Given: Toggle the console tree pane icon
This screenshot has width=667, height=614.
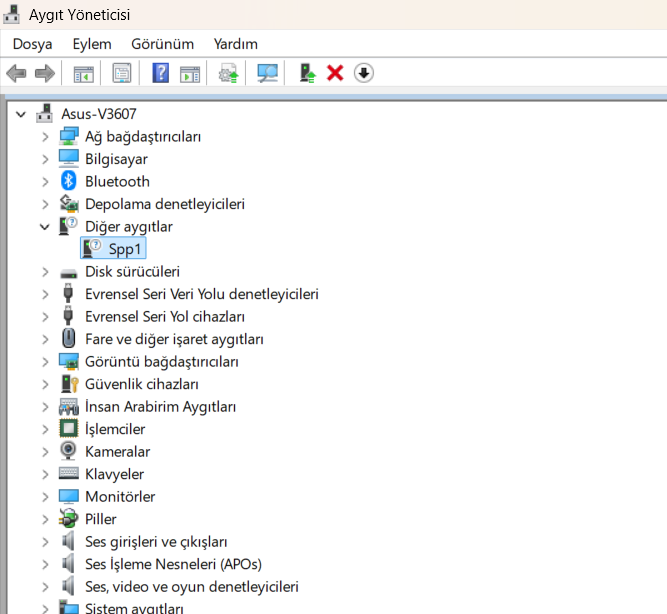Looking at the screenshot, I should point(83,73).
